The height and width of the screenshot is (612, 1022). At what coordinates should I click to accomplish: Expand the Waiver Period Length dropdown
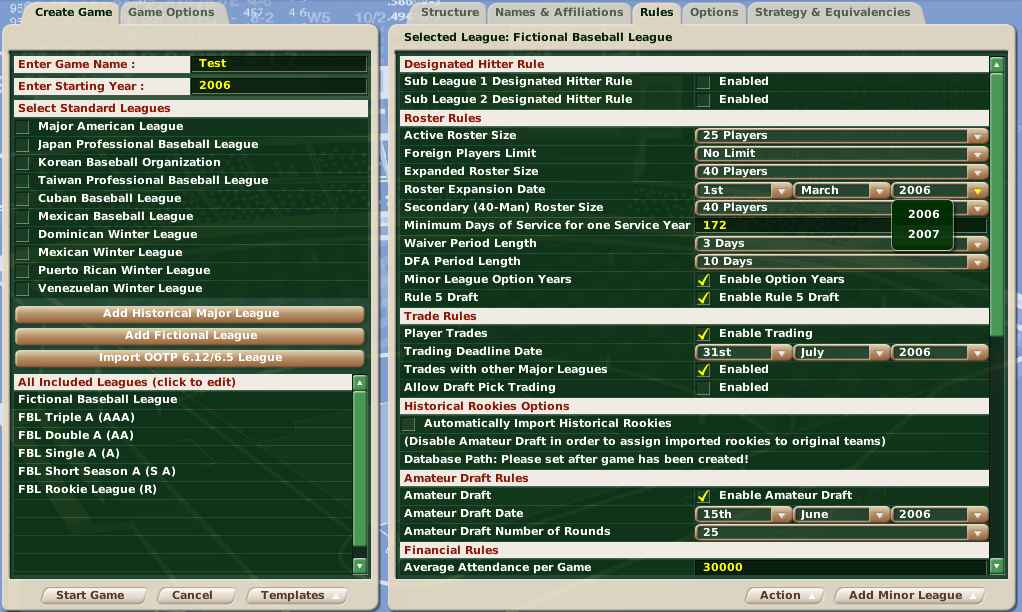pos(841,244)
